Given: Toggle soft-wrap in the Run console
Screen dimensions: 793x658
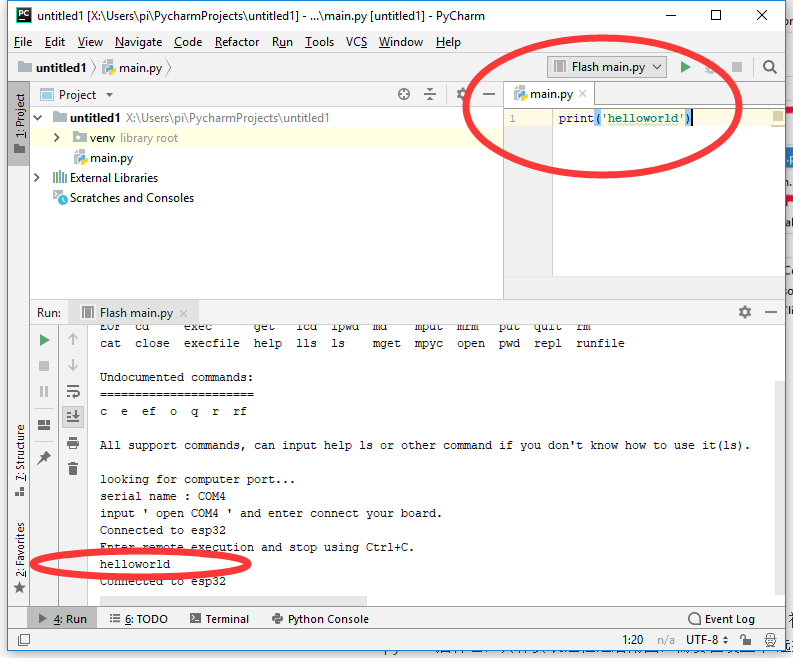Looking at the screenshot, I should click(x=73, y=391).
